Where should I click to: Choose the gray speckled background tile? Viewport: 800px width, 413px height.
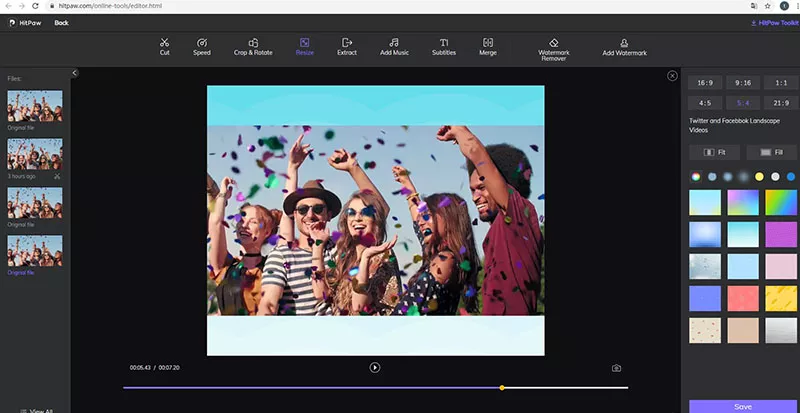click(x=705, y=266)
